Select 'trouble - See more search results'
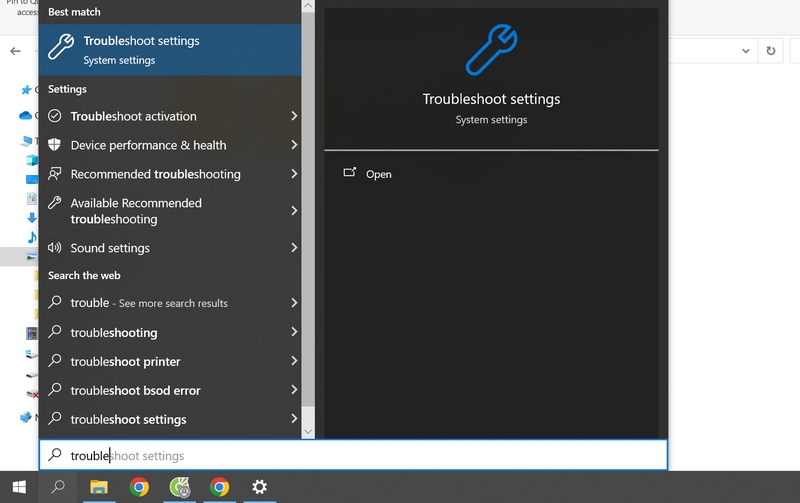The height and width of the screenshot is (503, 800). 170,303
